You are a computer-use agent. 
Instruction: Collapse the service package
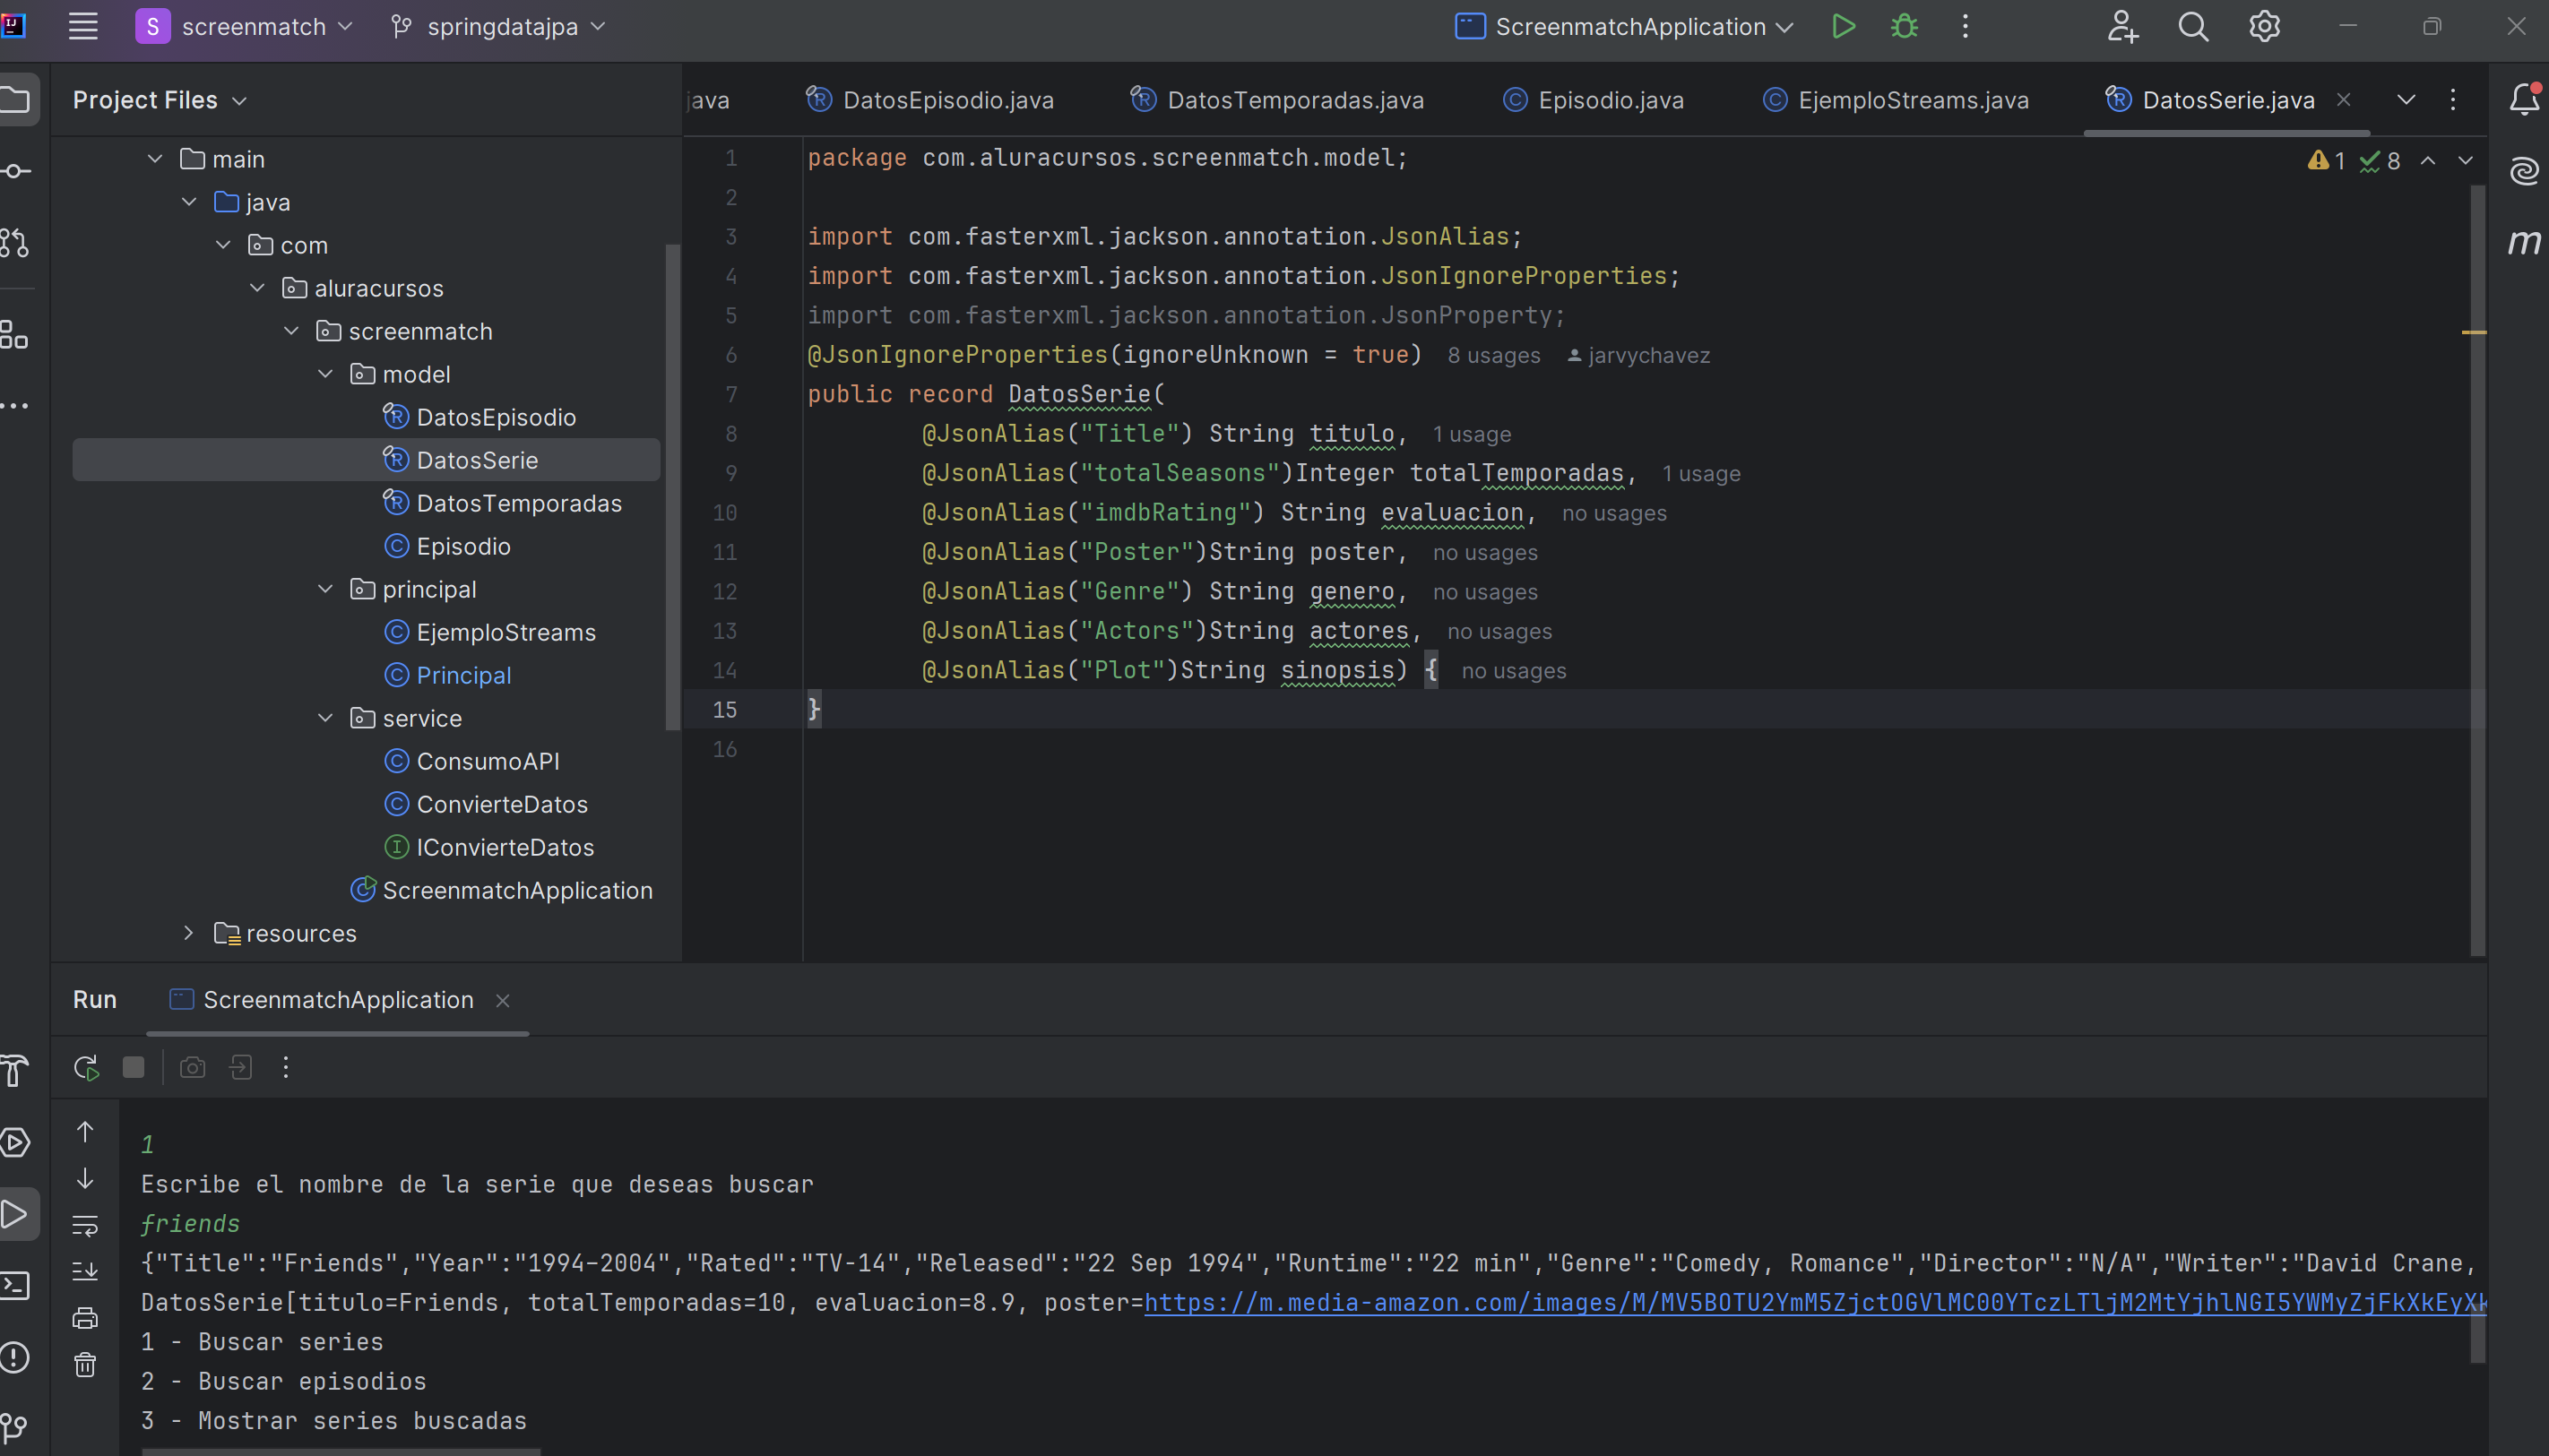(x=325, y=718)
